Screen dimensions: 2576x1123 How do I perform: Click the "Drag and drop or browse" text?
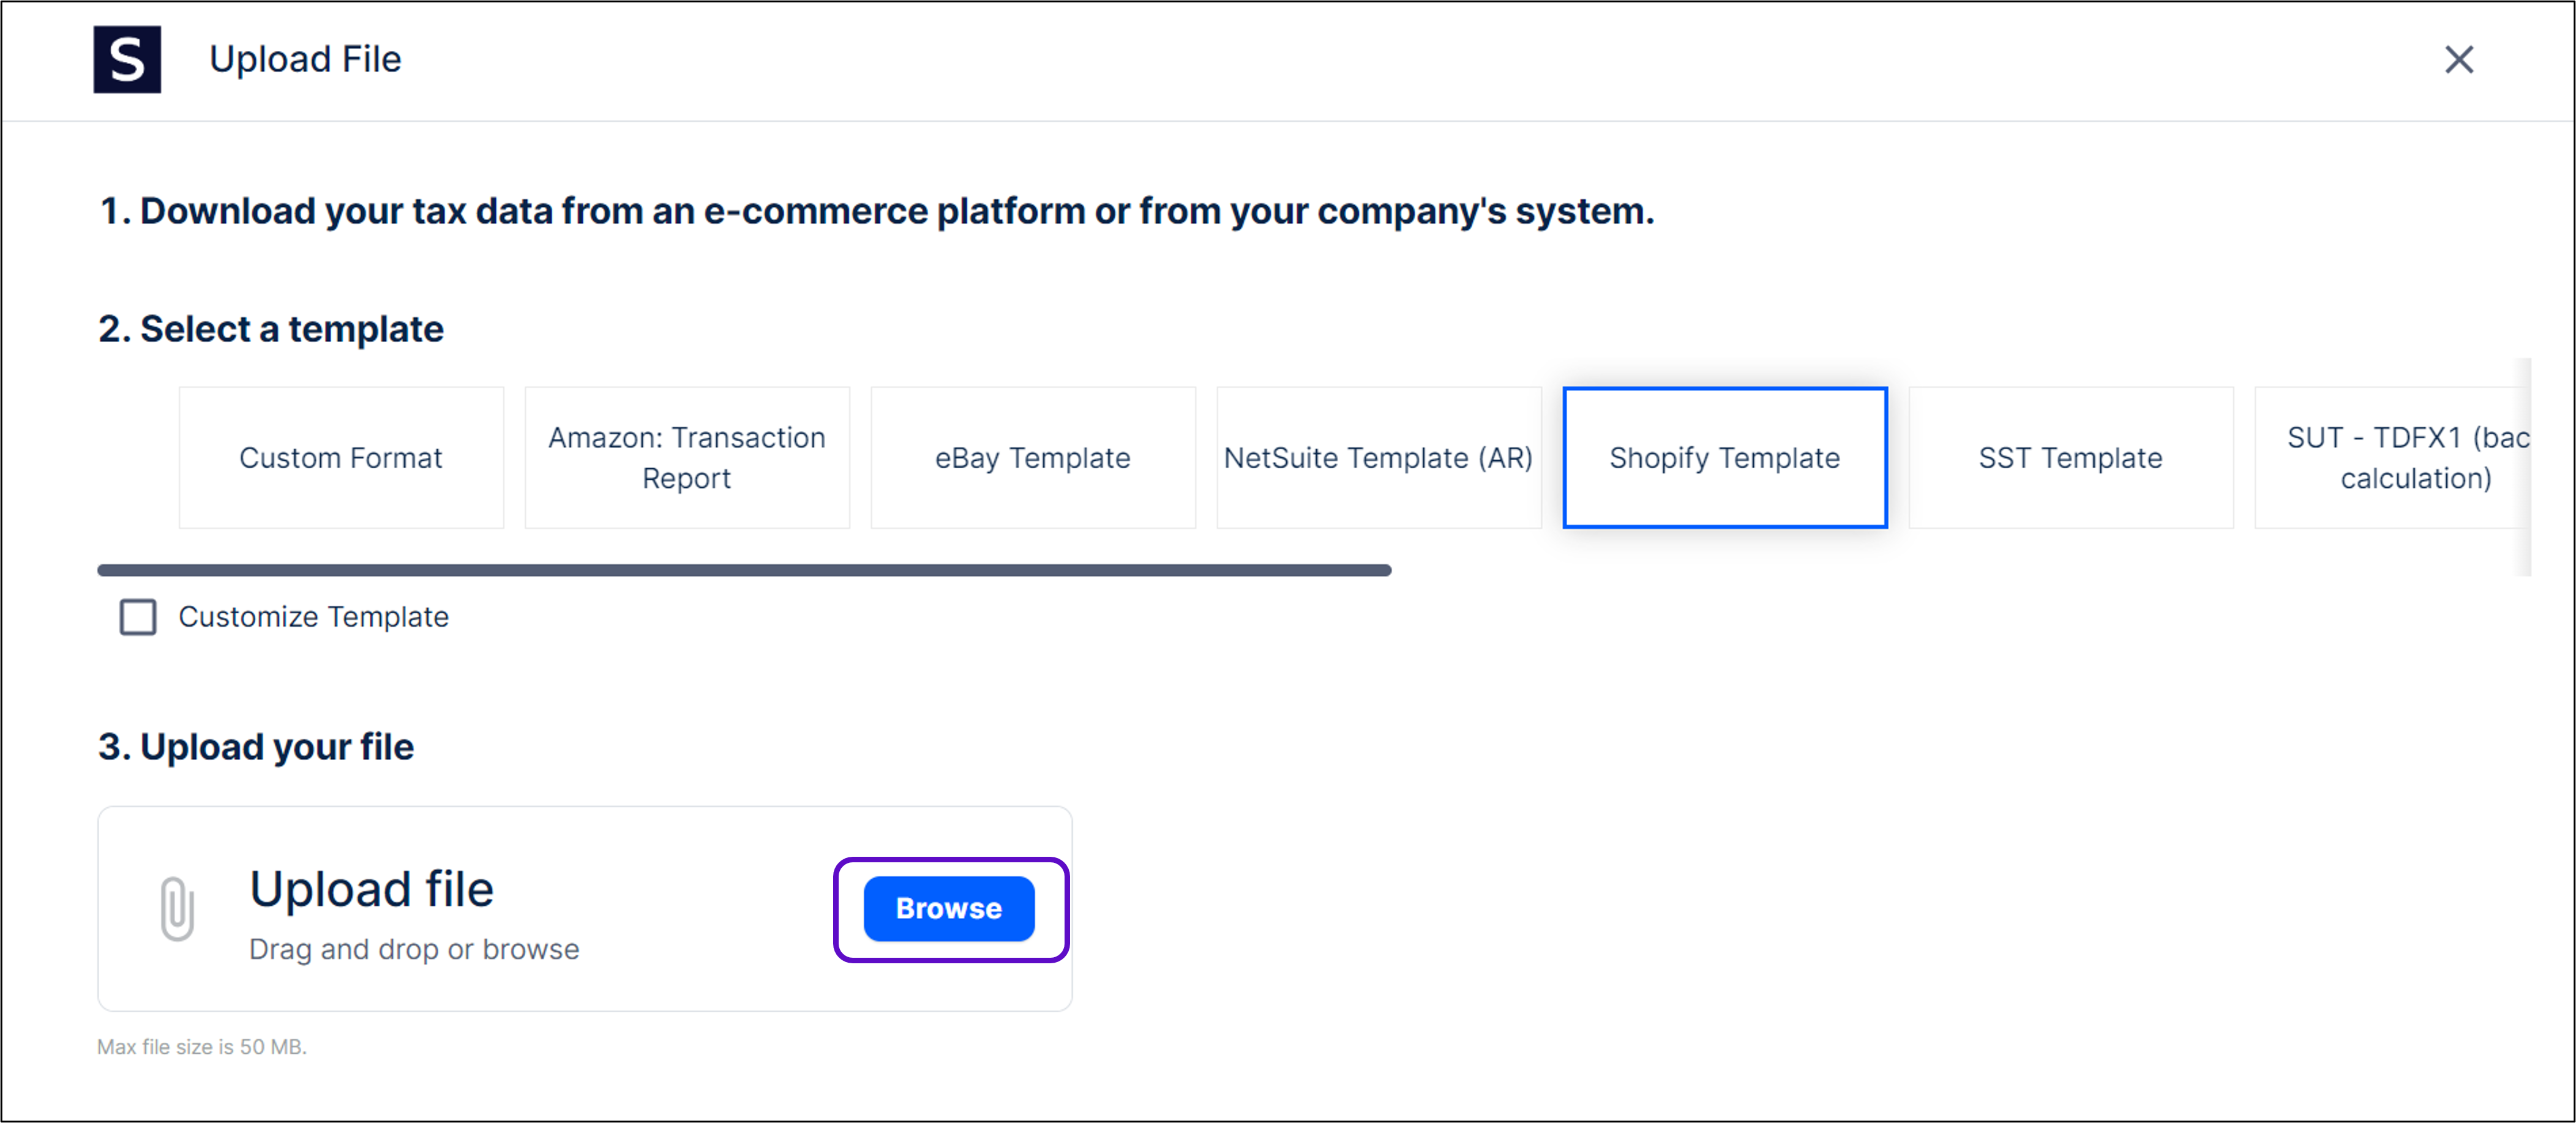point(414,949)
